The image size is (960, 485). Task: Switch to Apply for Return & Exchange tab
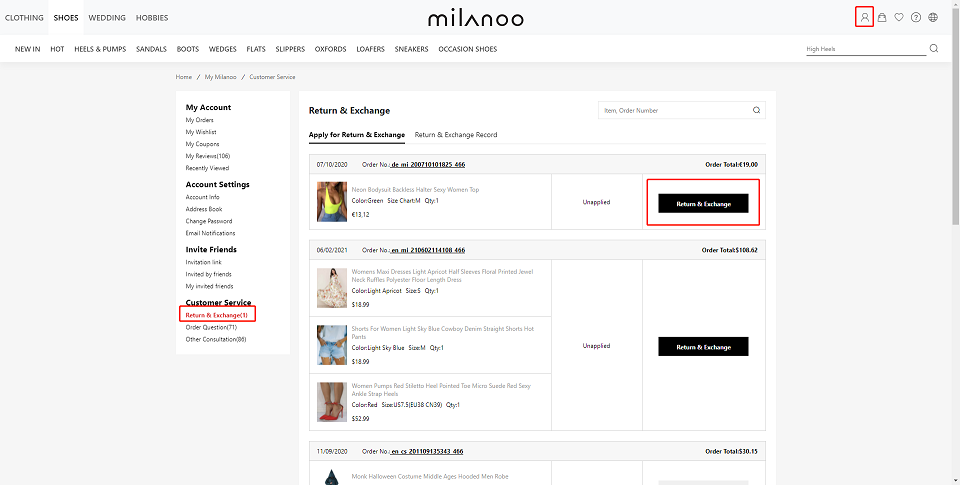click(x=357, y=135)
